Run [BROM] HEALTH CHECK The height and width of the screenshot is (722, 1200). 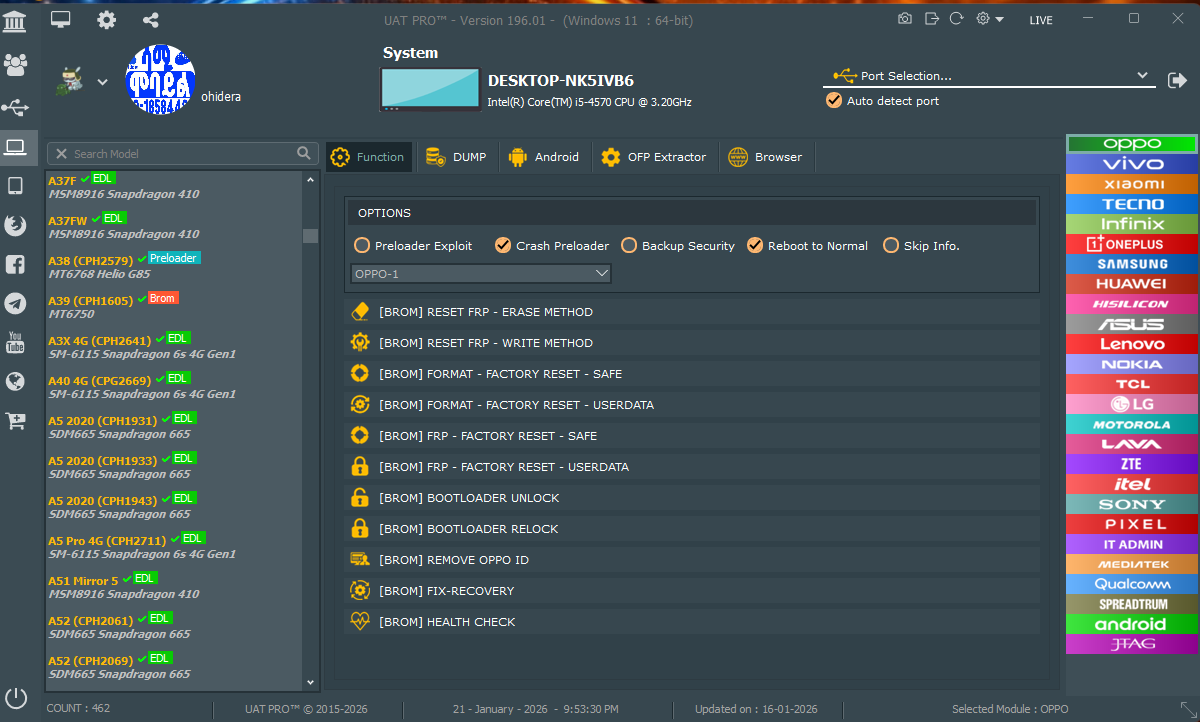(x=692, y=622)
